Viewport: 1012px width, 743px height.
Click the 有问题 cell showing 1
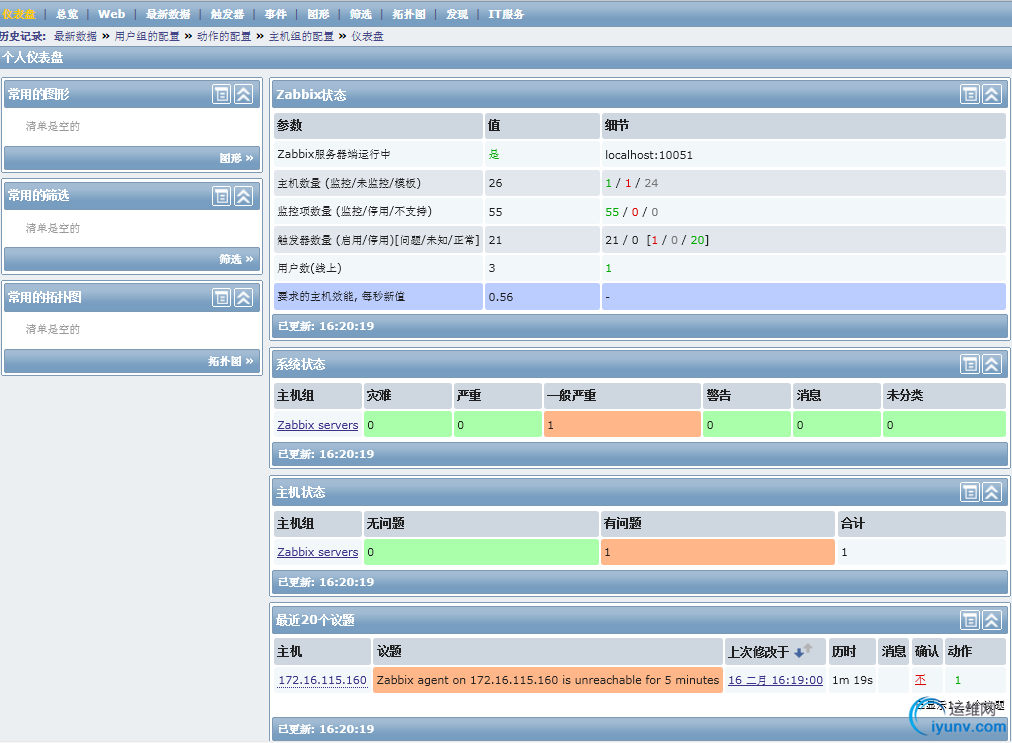click(x=718, y=552)
